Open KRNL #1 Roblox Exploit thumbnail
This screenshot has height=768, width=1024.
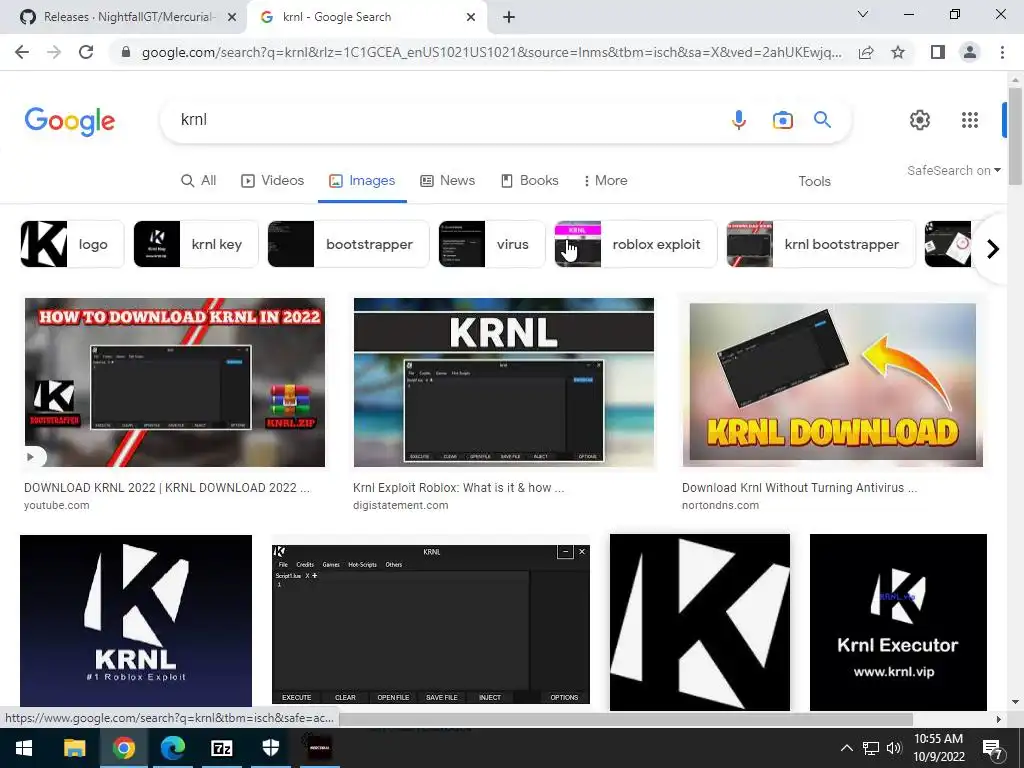pyautogui.click(x=136, y=620)
